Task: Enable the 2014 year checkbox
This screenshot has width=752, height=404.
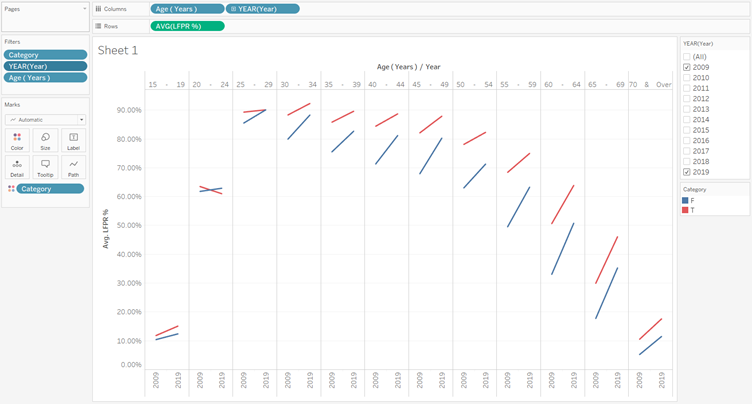Action: pos(687,119)
